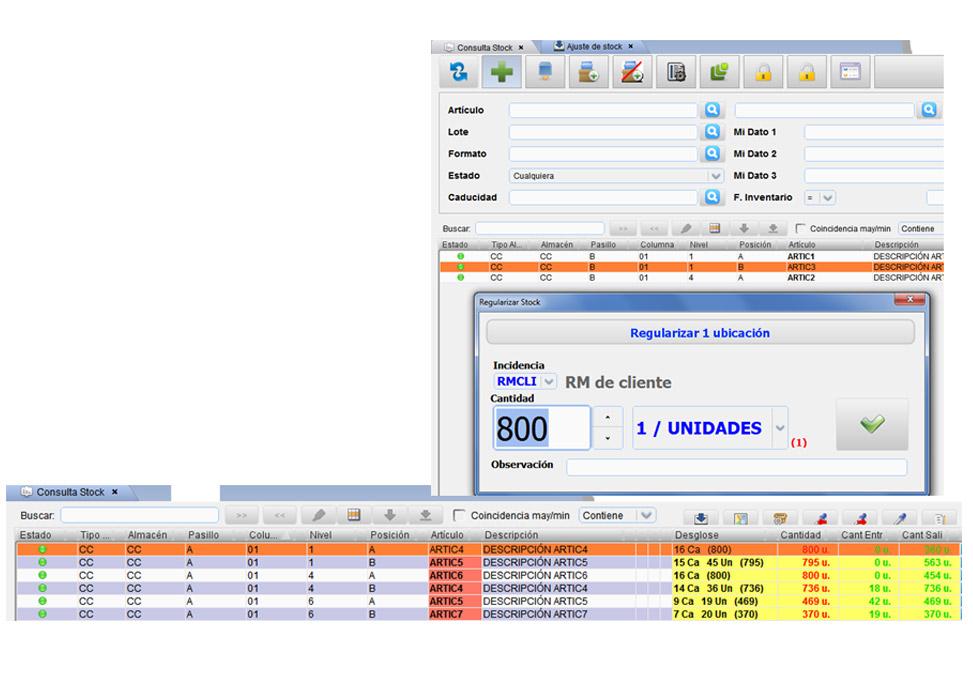Click the next match (>>) button in lower panel

pos(241,515)
